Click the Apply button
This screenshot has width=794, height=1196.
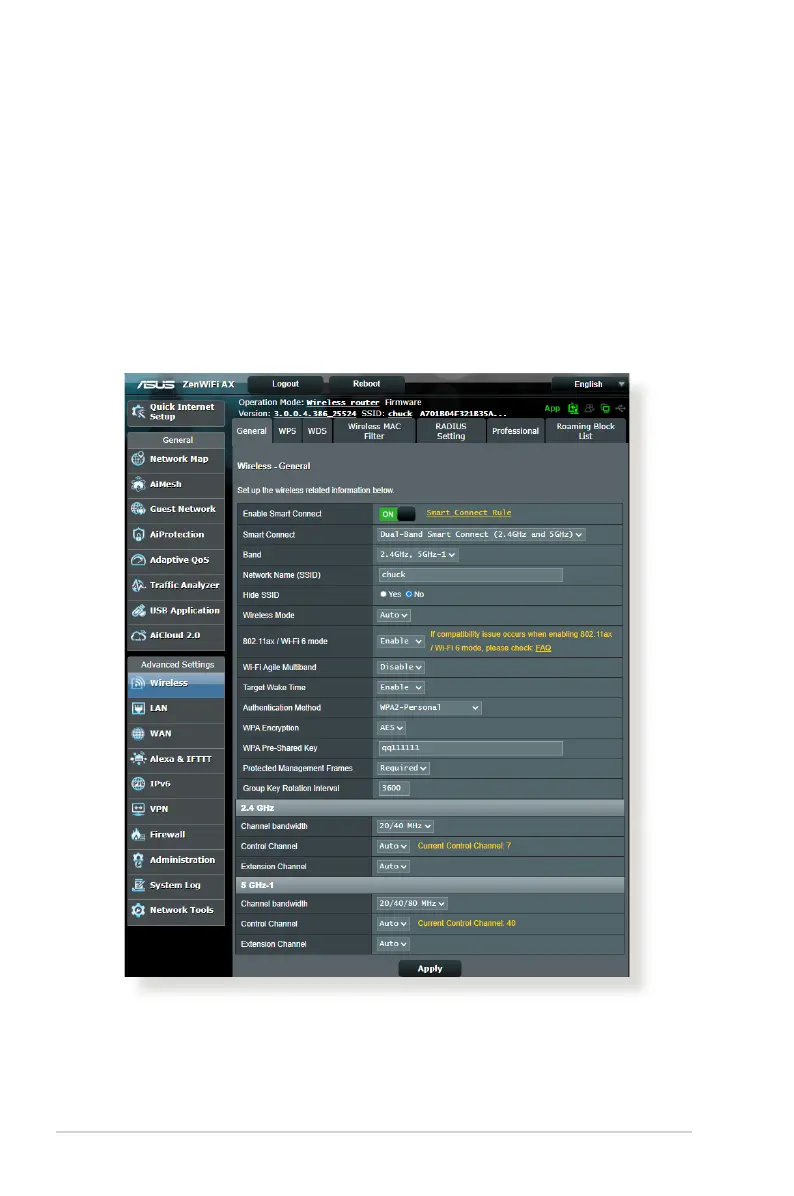pyautogui.click(x=430, y=969)
